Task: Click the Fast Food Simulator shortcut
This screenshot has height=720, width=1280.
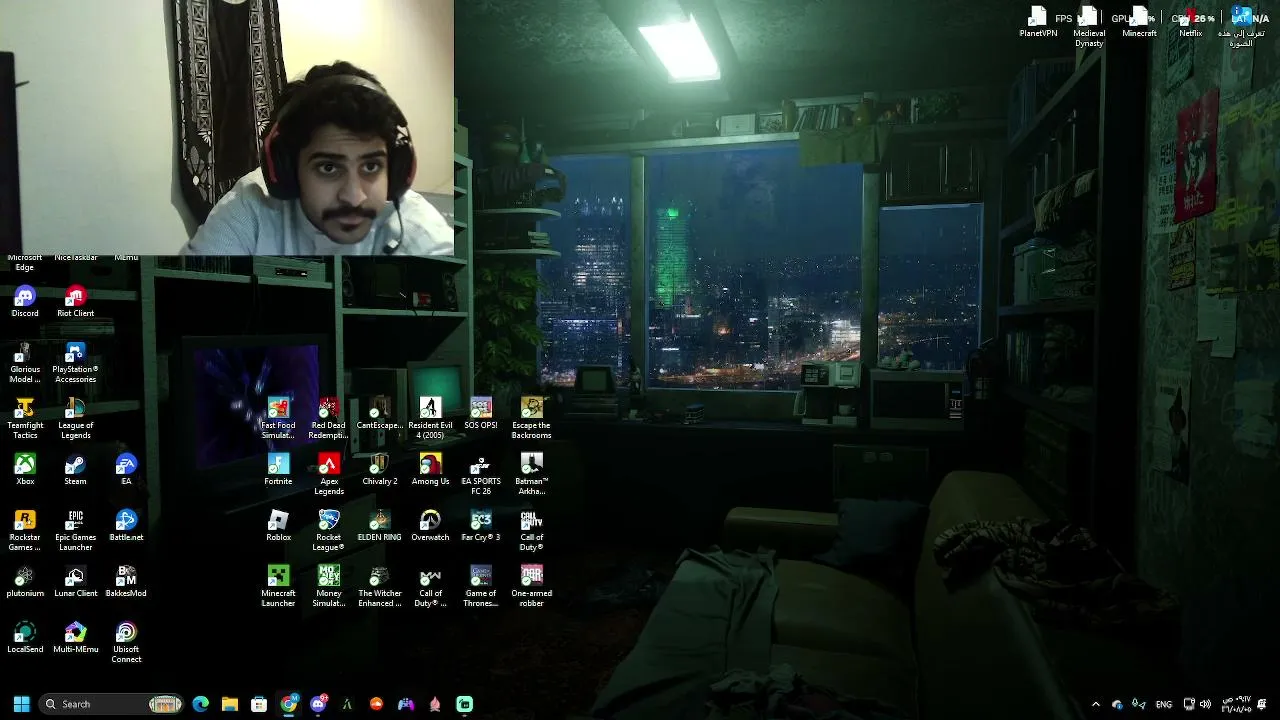Action: pos(278,419)
